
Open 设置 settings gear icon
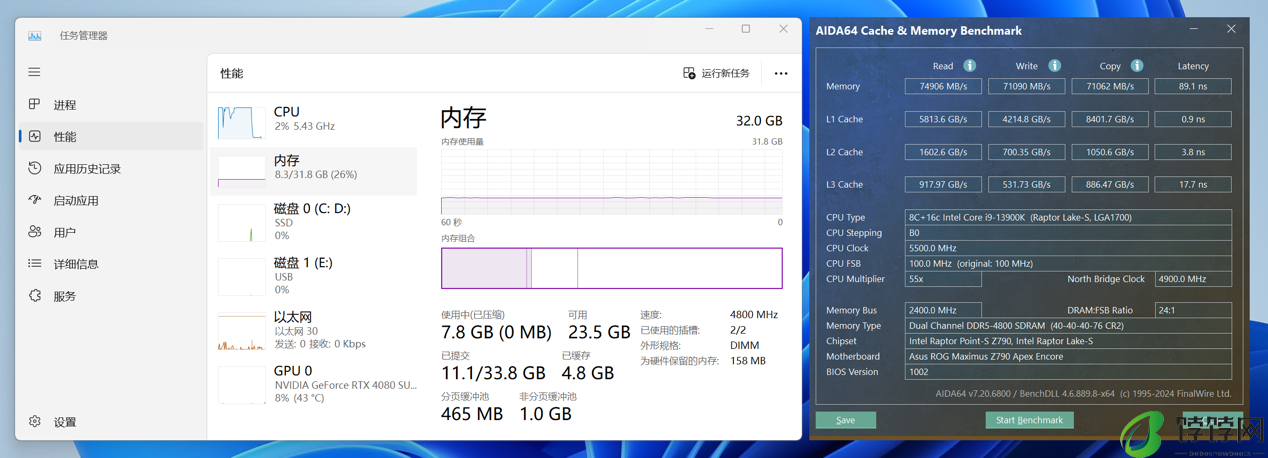(35, 422)
